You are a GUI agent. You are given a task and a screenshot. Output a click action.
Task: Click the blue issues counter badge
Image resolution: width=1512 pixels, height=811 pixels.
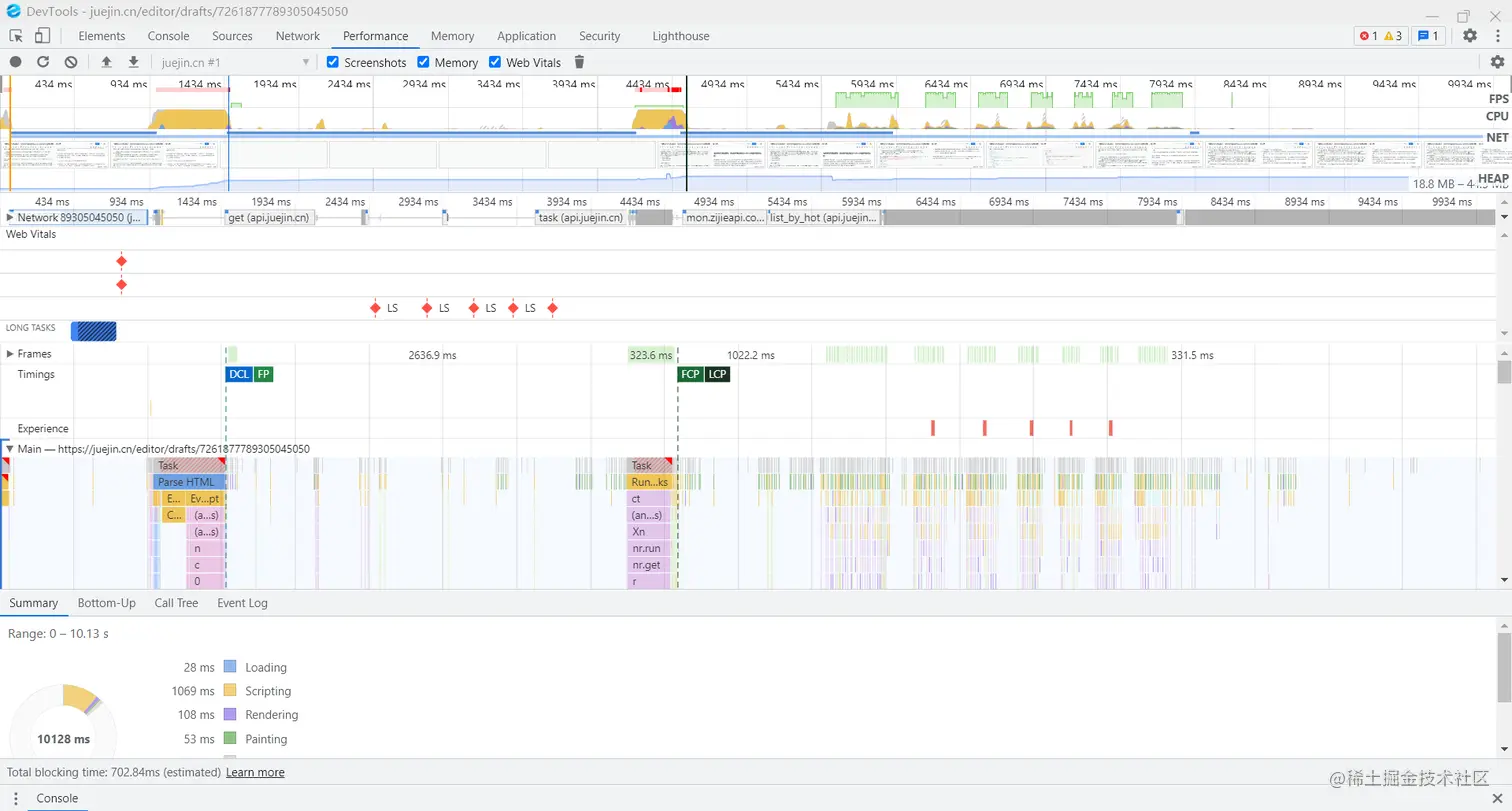1428,36
